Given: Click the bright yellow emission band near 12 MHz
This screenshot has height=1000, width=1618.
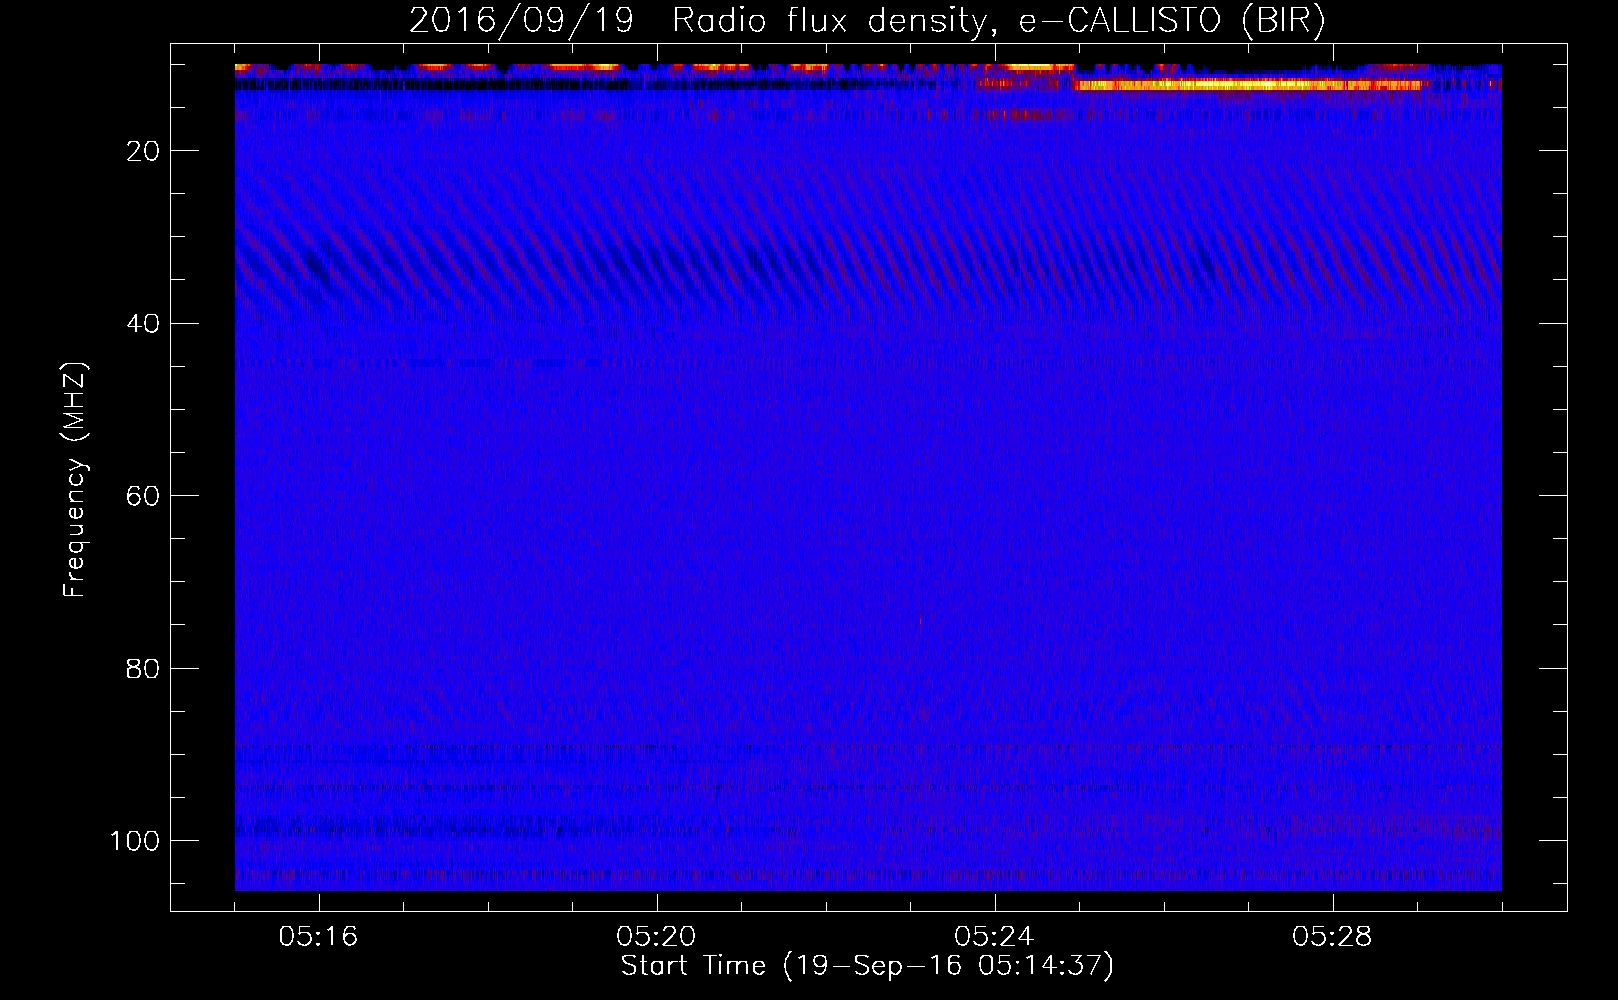Looking at the screenshot, I should tap(1248, 85).
